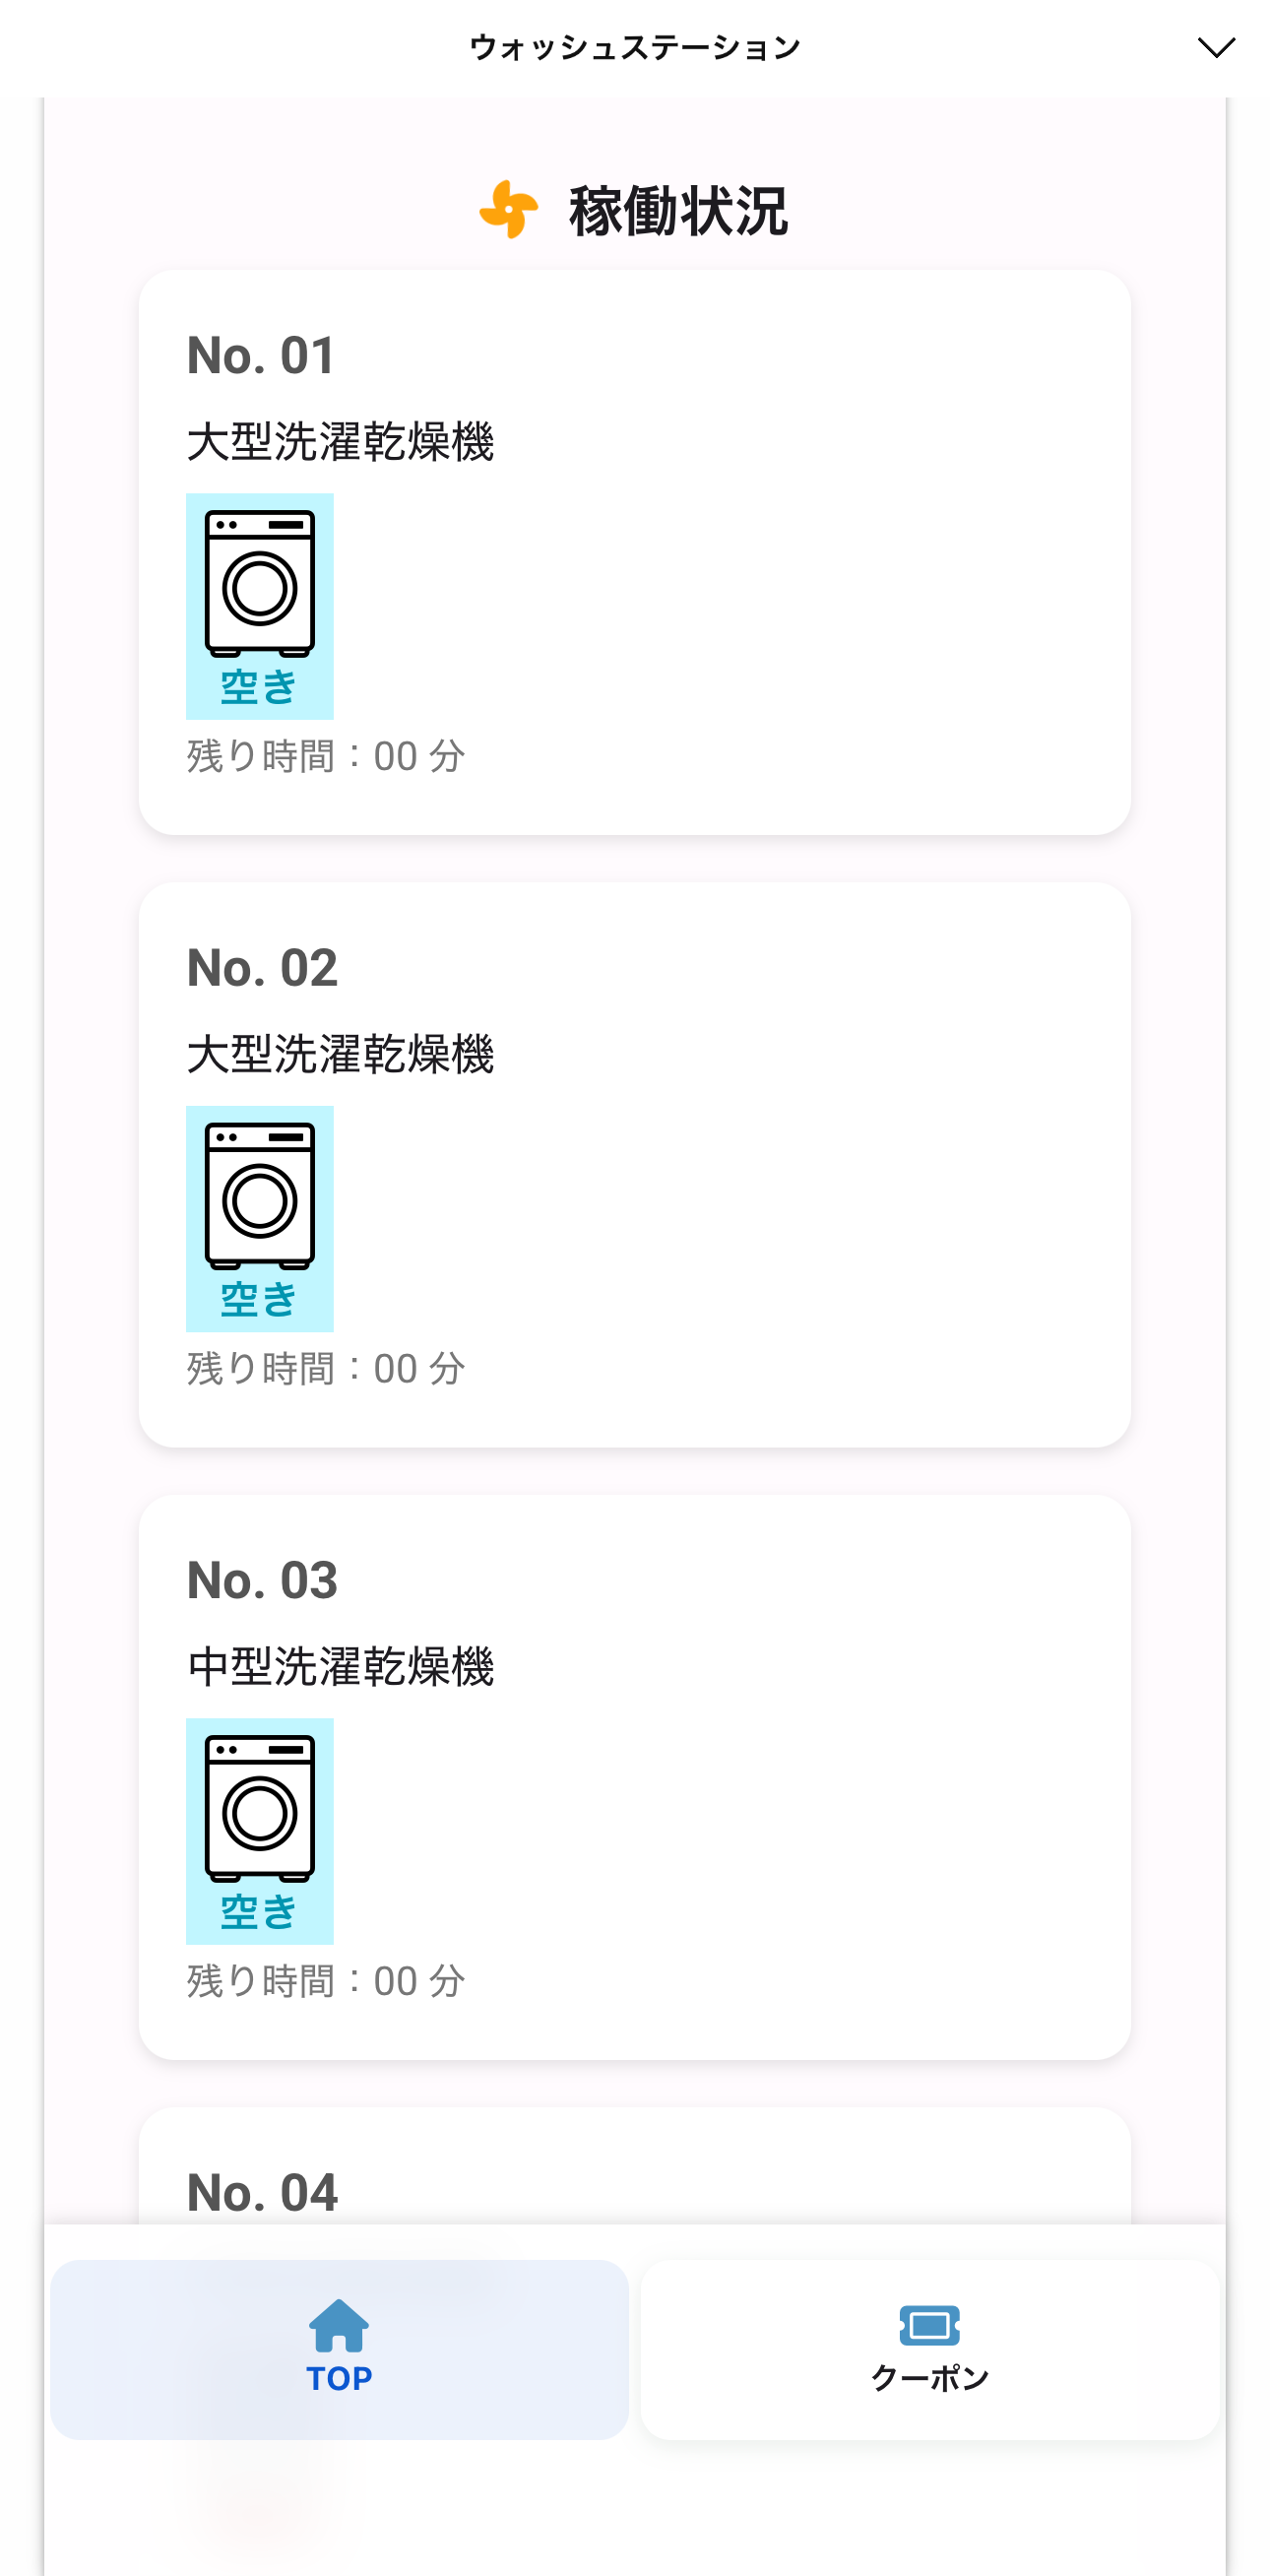This screenshot has width=1270, height=2576.
Task: Tap the coupon ticket icon
Action: coord(929,2325)
